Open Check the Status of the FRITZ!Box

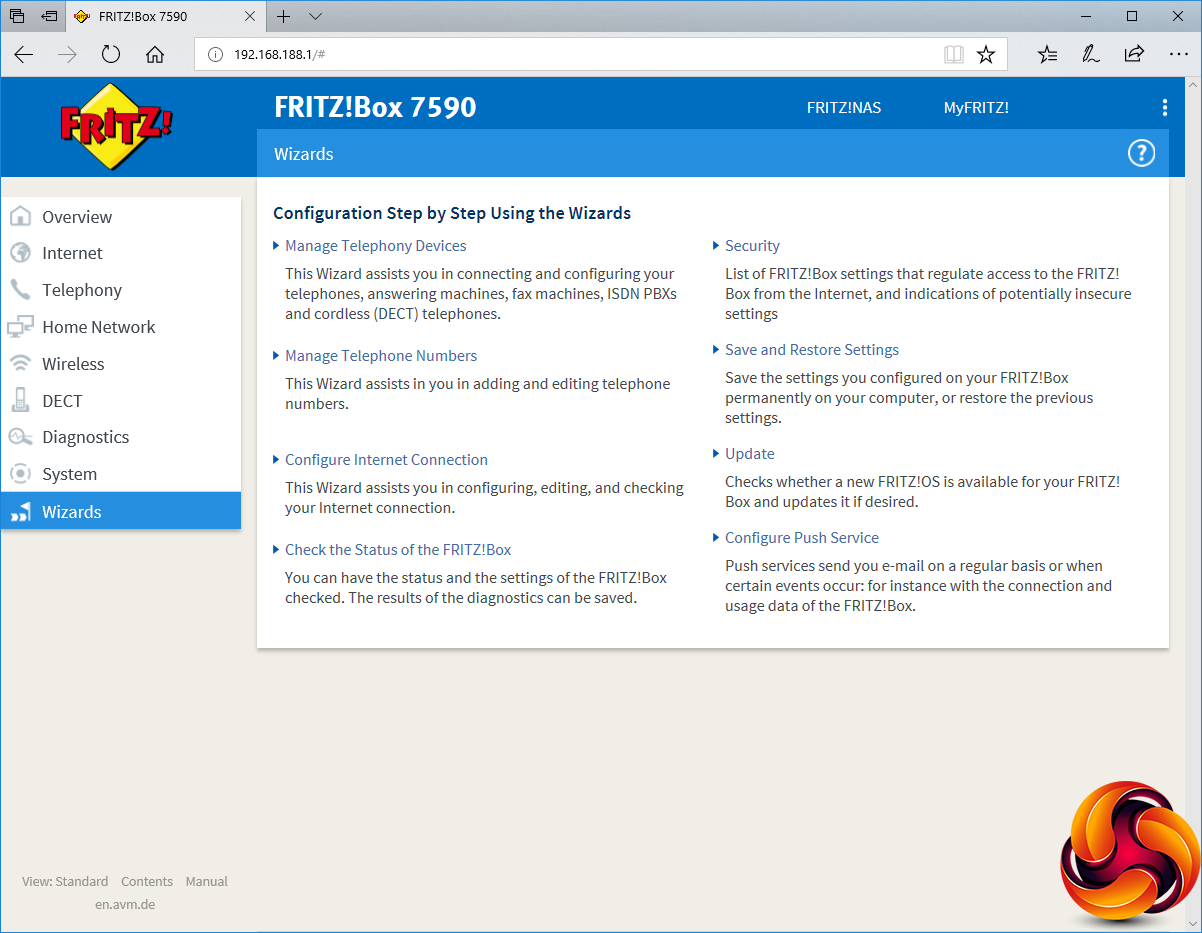pyautogui.click(x=398, y=549)
